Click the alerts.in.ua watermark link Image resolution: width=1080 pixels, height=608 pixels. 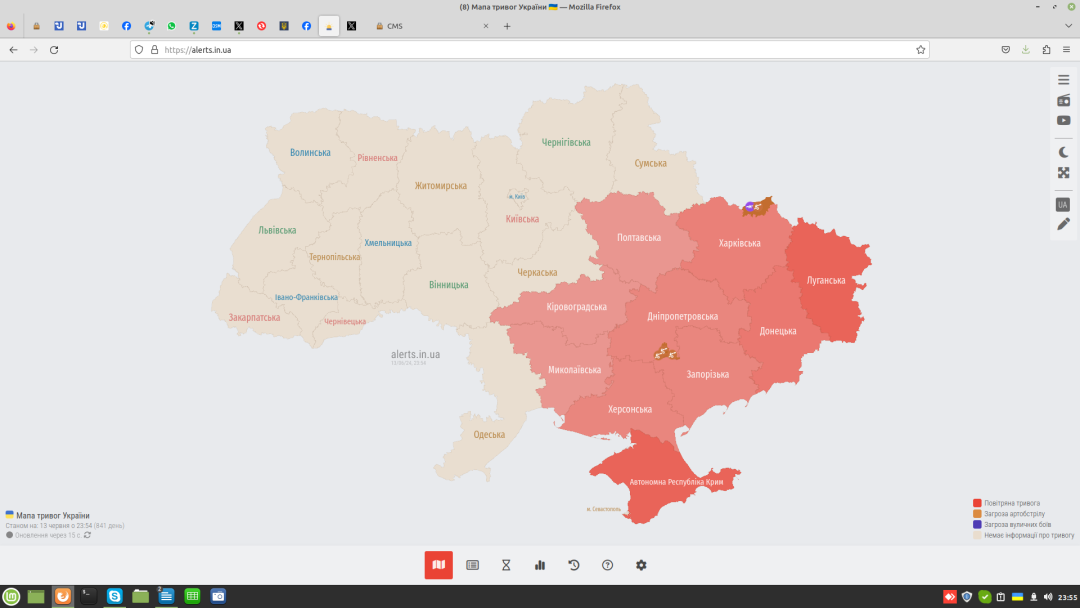[x=414, y=352]
